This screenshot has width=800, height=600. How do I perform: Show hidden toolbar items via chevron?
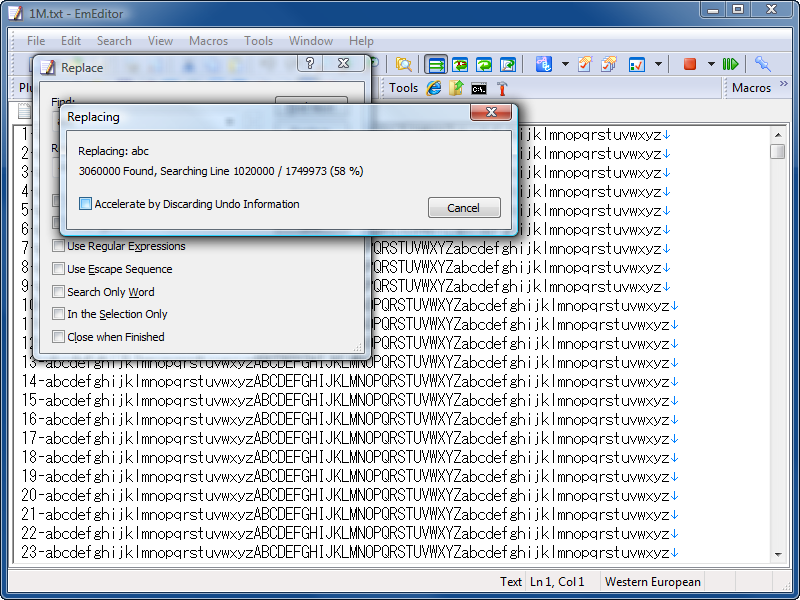coord(784,83)
